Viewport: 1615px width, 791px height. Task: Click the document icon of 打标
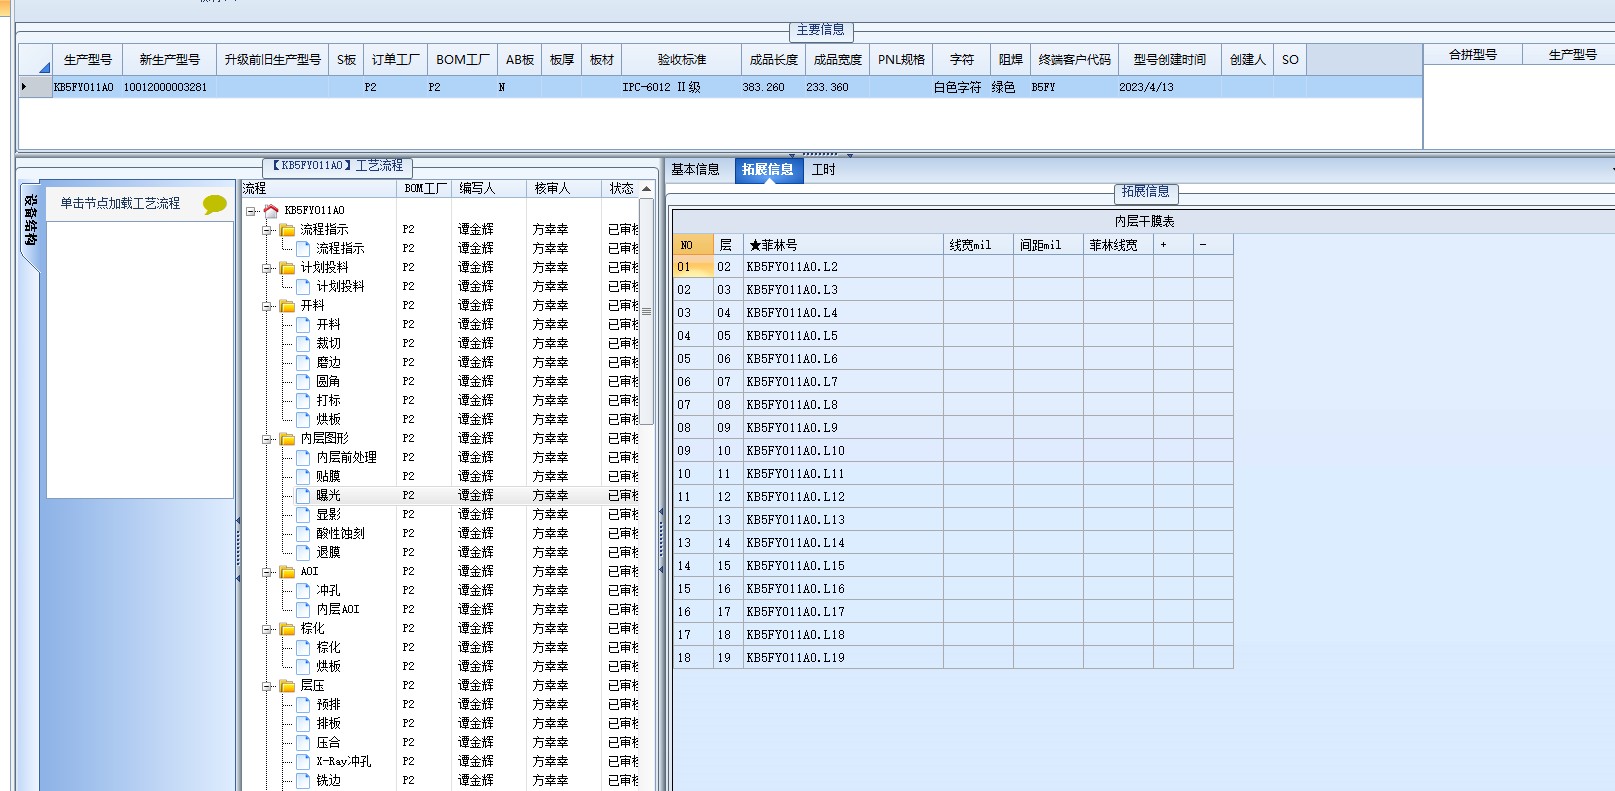click(x=304, y=401)
